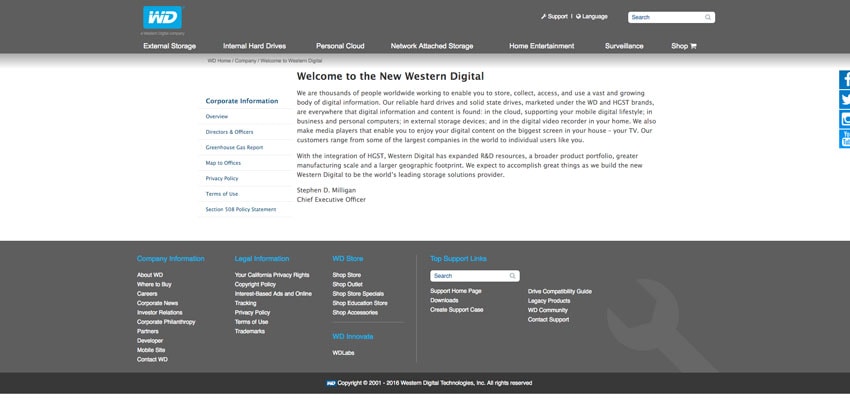Click Developer footer link

tap(150, 341)
